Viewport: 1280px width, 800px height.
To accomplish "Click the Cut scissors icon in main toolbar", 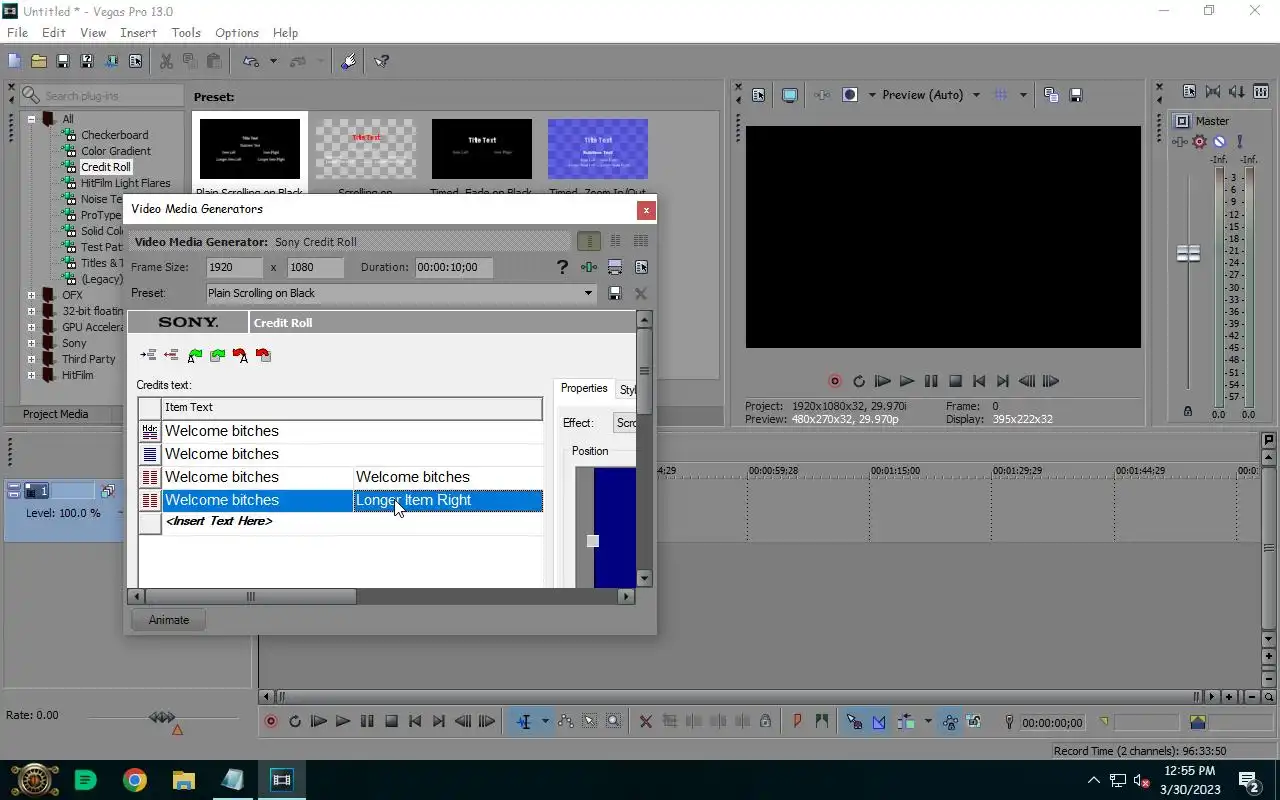I will (166, 61).
